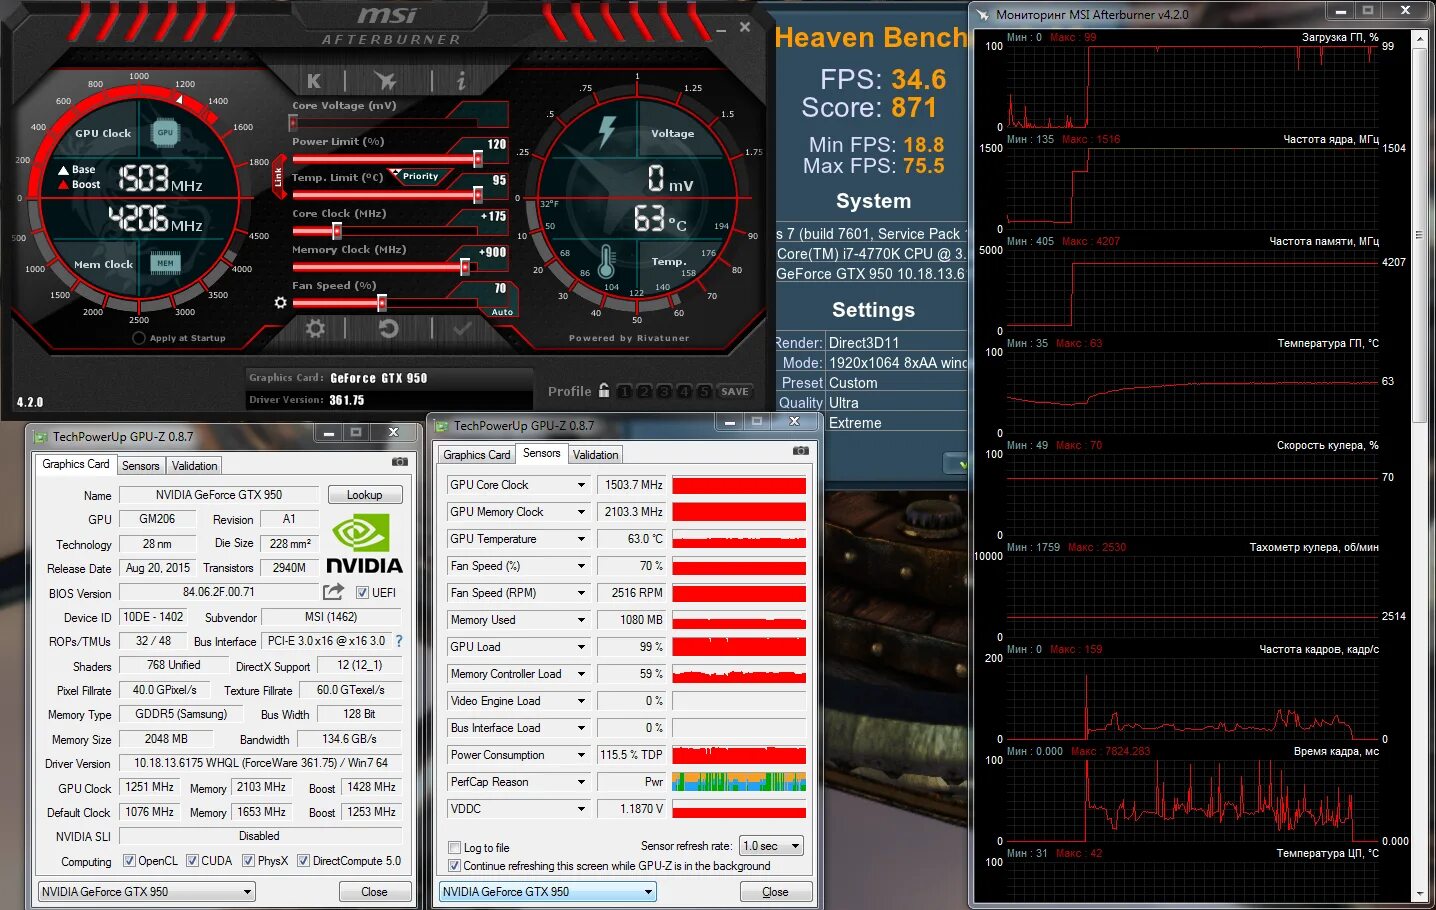Select Sensors tab in GPU-Z sensor readings window
Screen dimensions: 1436x910
[542, 453]
